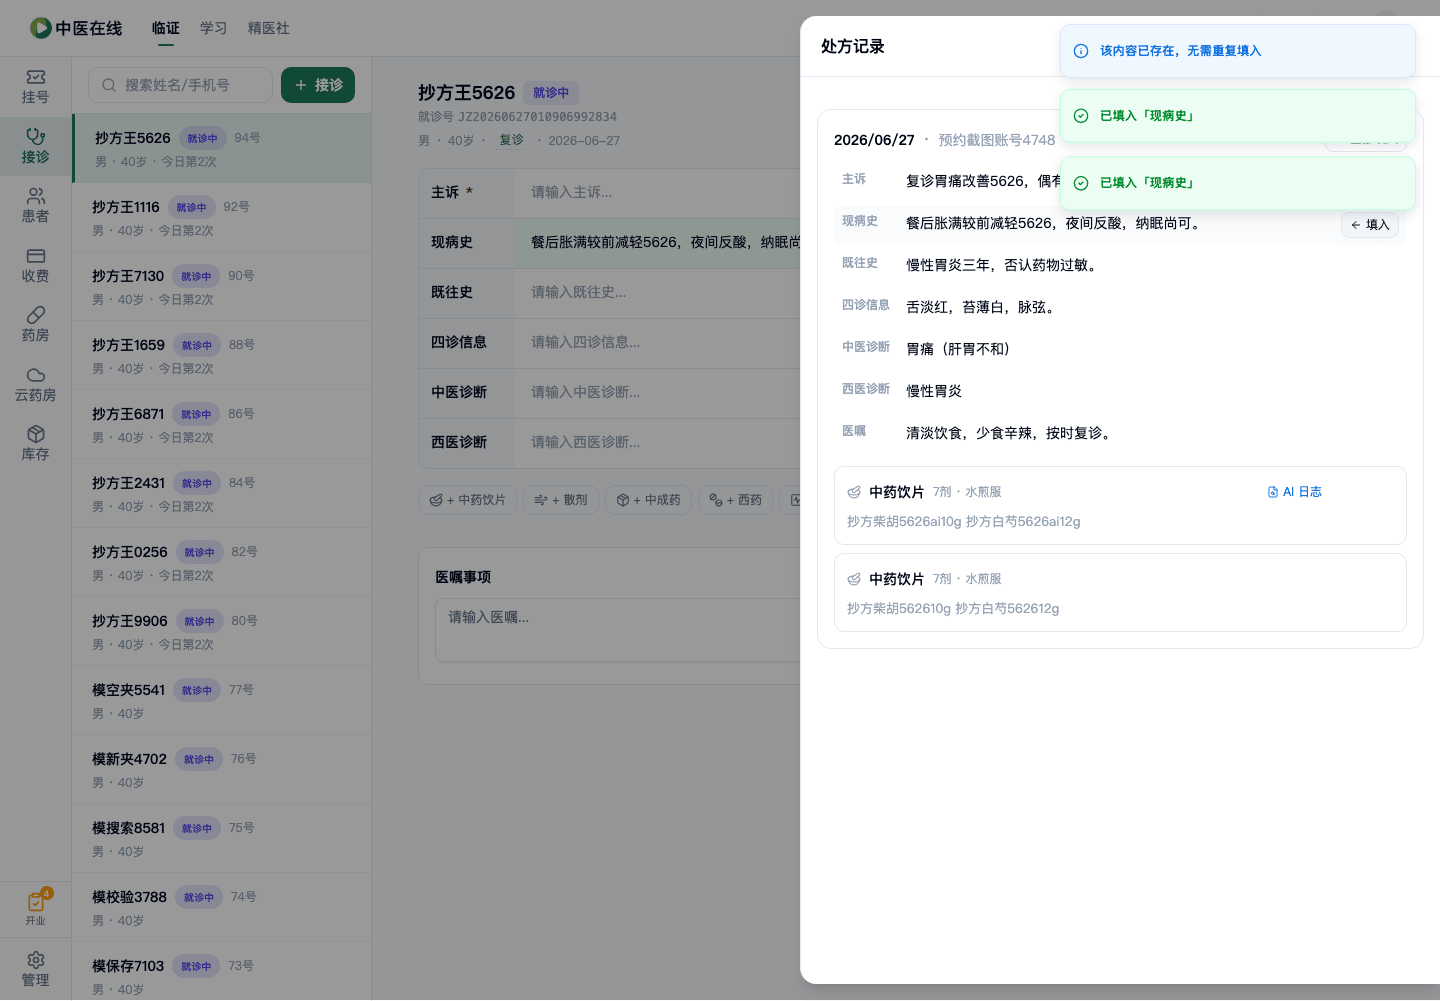
Task: Click 慢性胃炎 western diagnosis text
Action: pos(934,391)
